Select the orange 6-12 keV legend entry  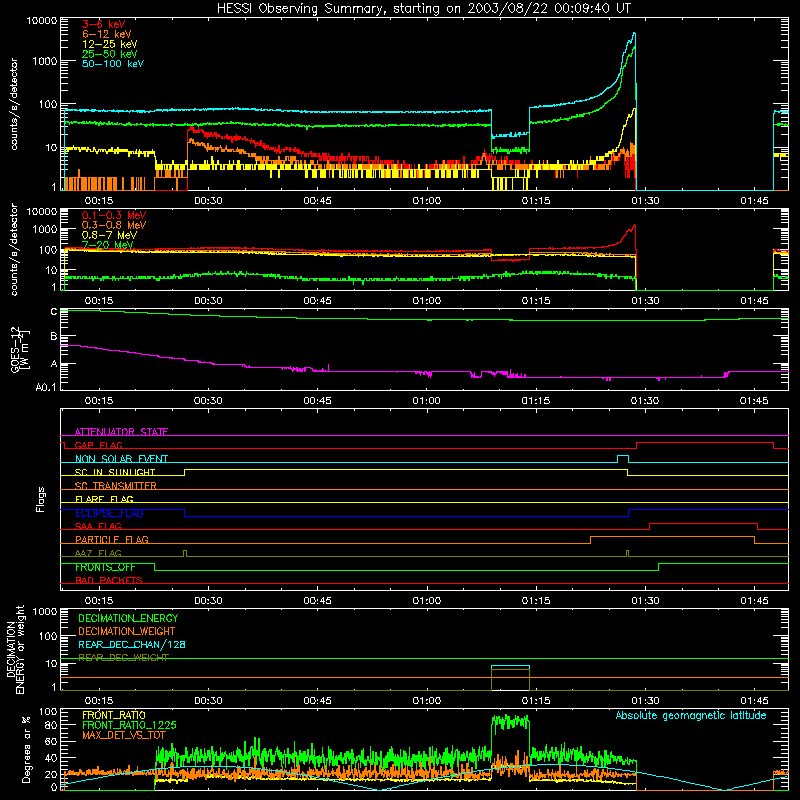pos(107,34)
